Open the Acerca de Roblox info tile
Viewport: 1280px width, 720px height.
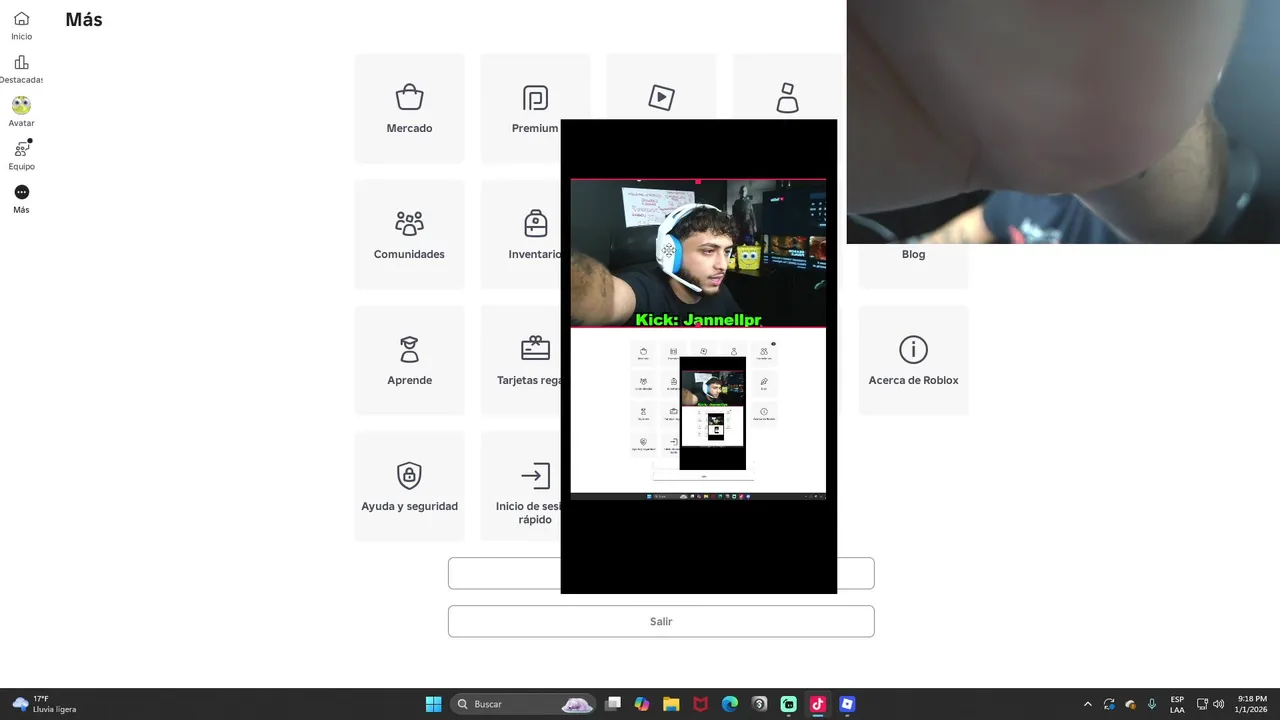point(913,360)
